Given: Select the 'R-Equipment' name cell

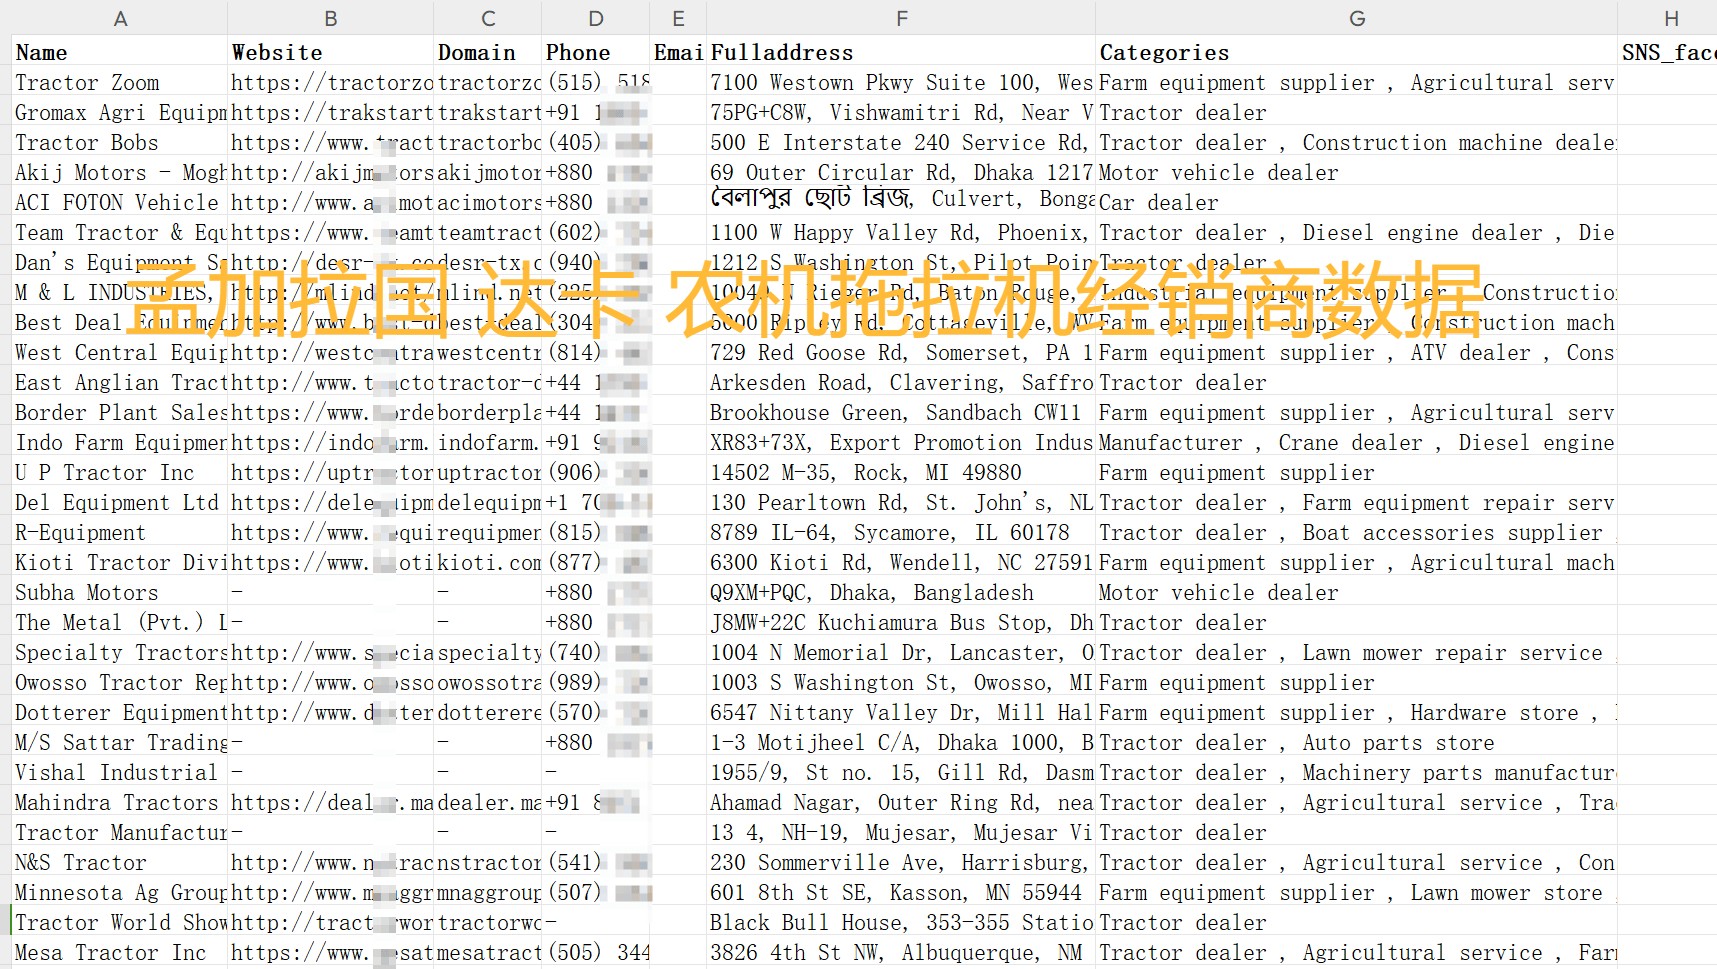Looking at the screenshot, I should click(x=120, y=532).
